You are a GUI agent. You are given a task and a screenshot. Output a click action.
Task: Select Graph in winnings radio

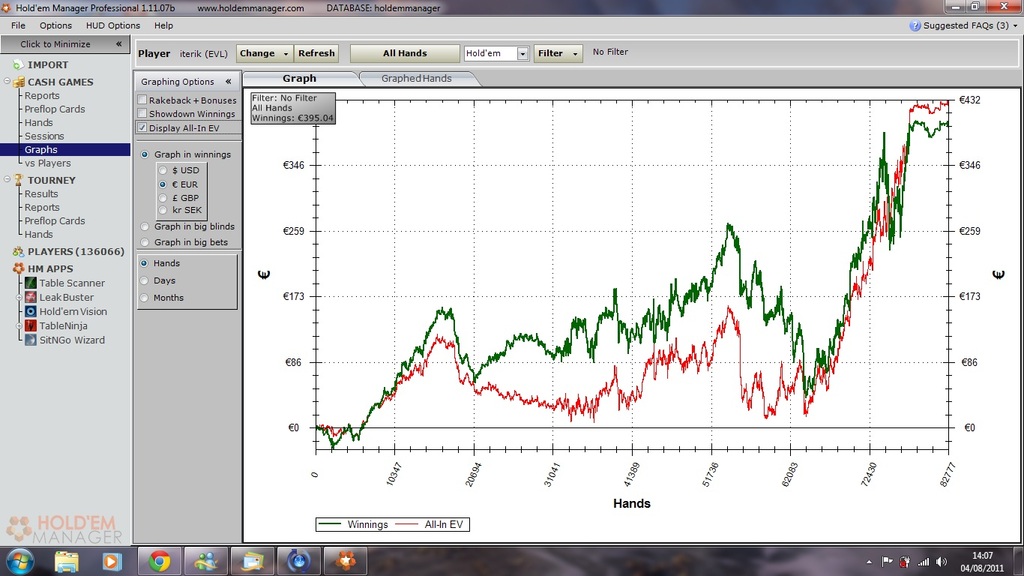click(145, 155)
